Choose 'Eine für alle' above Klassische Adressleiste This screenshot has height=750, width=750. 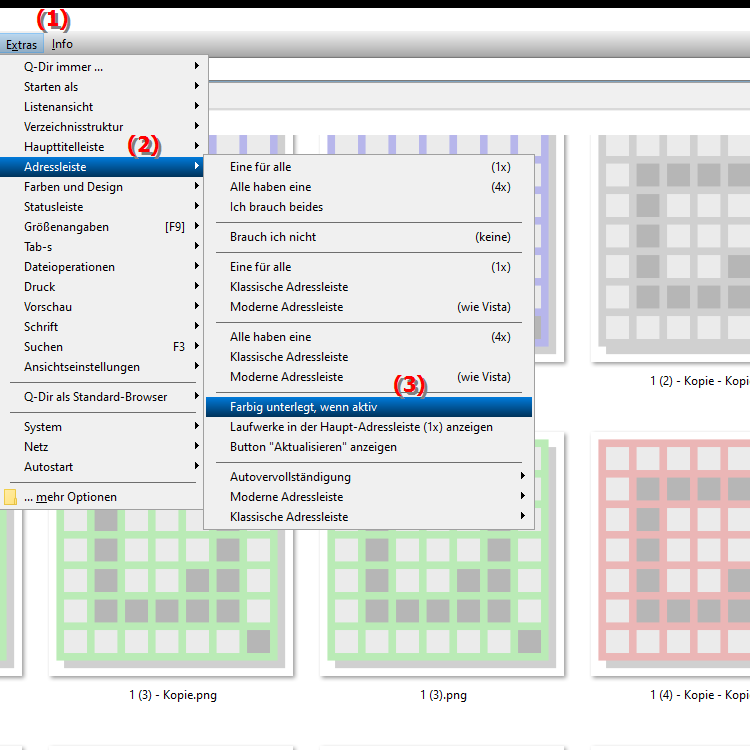pyautogui.click(x=369, y=267)
